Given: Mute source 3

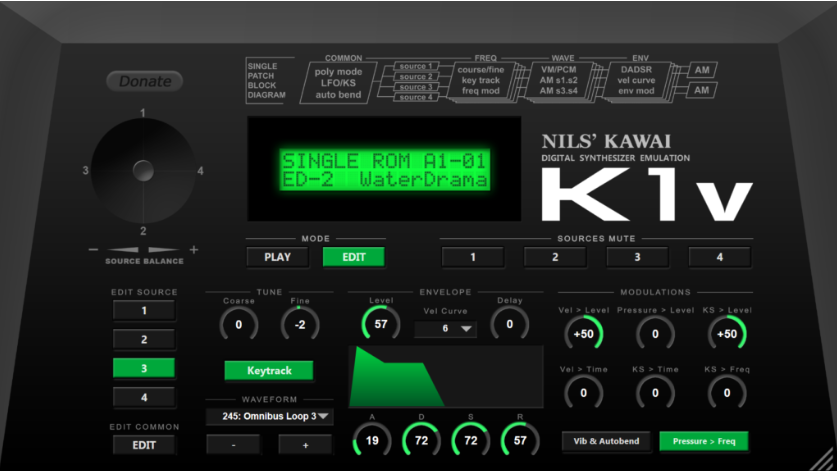Looking at the screenshot, I should [x=637, y=257].
